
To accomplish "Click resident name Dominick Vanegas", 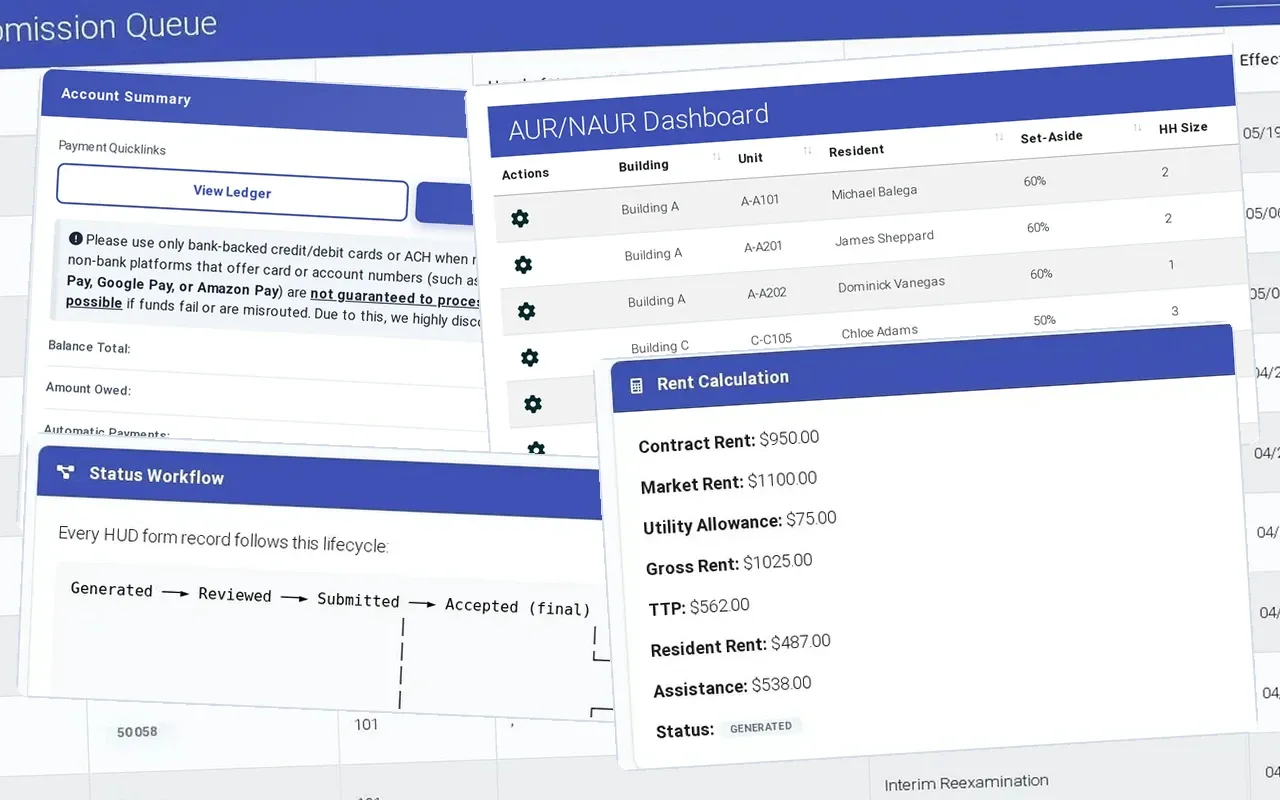I will tap(891, 284).
